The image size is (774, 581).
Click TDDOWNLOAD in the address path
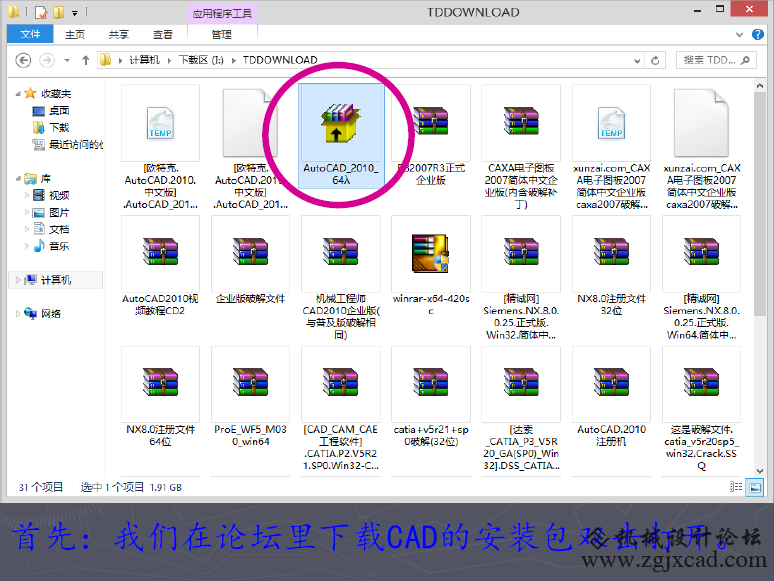tap(279, 60)
